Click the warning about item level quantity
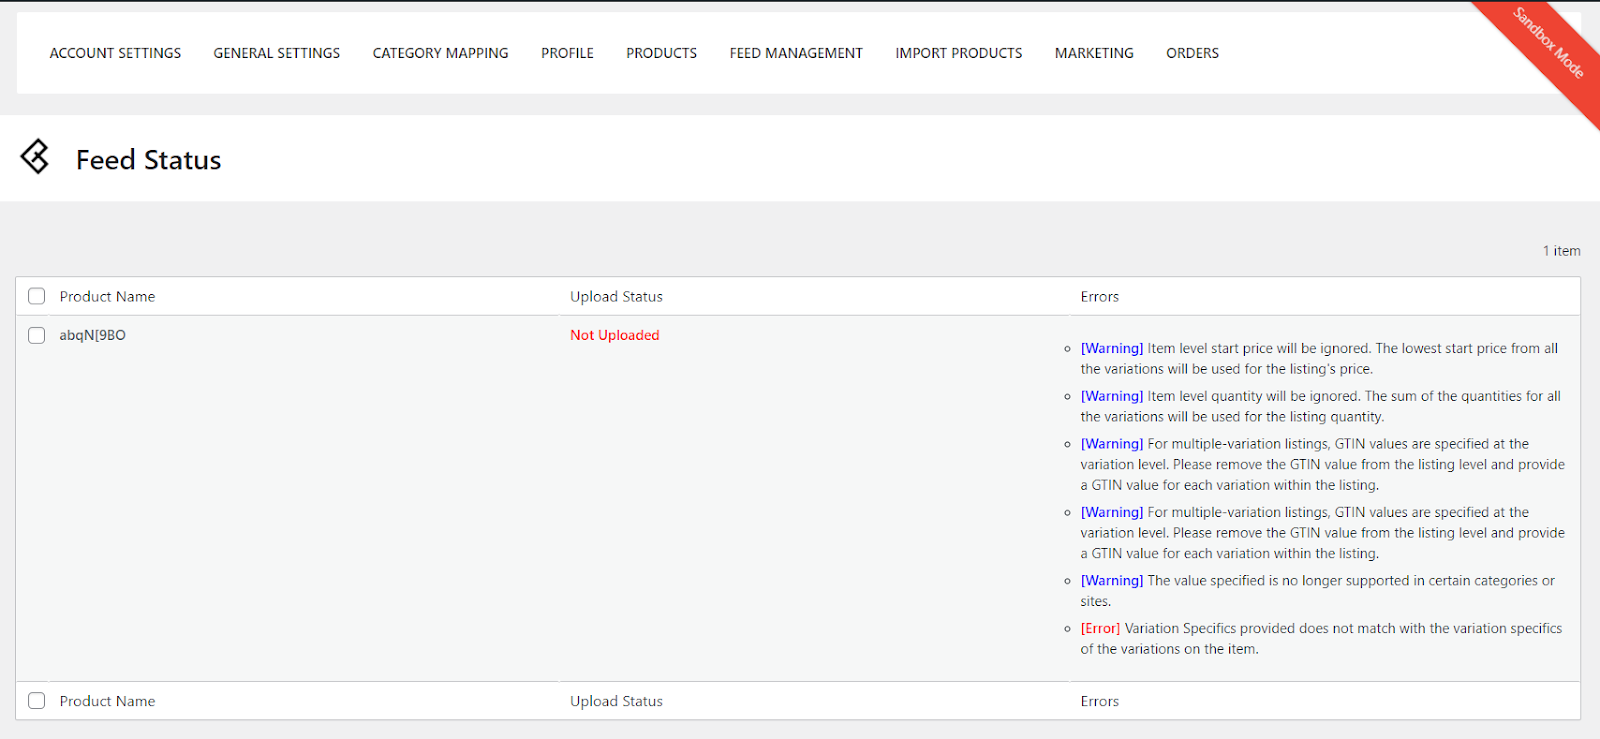This screenshot has height=739, width=1600. coord(1320,406)
